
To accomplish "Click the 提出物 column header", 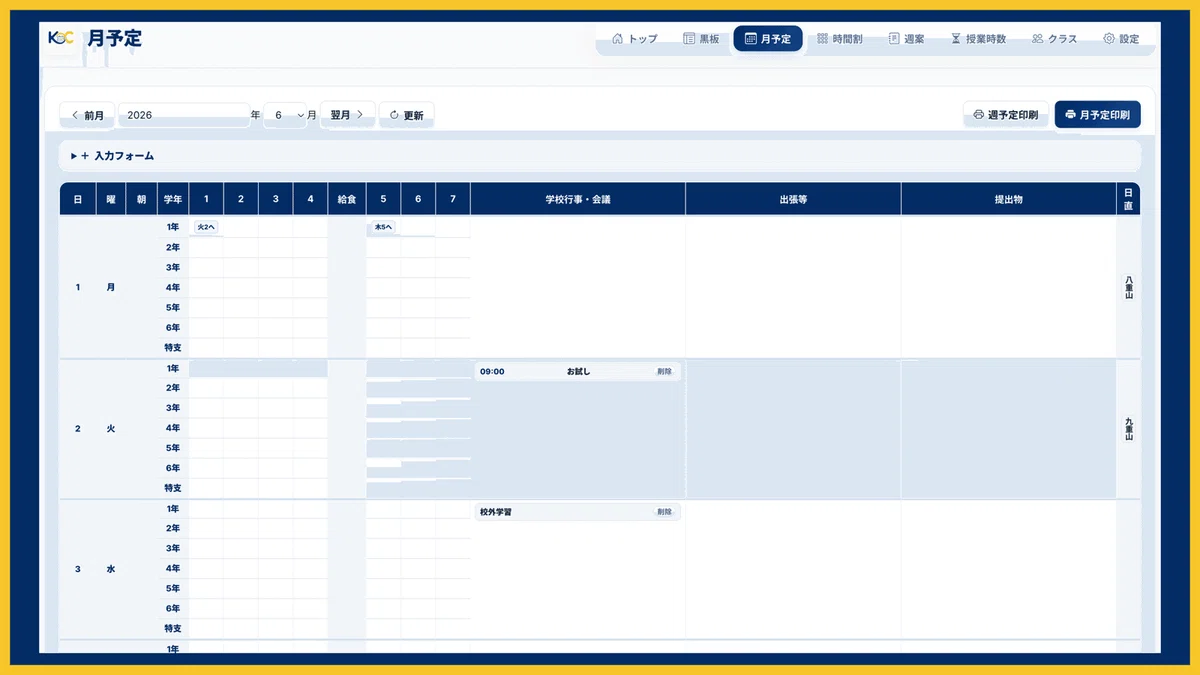I will 1009,199.
